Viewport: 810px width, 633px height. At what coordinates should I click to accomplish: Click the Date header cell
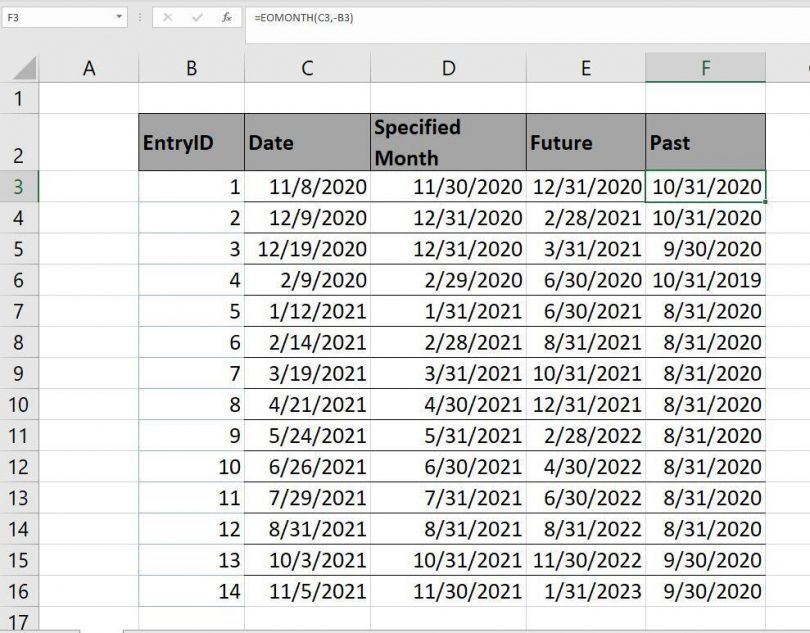coord(307,142)
